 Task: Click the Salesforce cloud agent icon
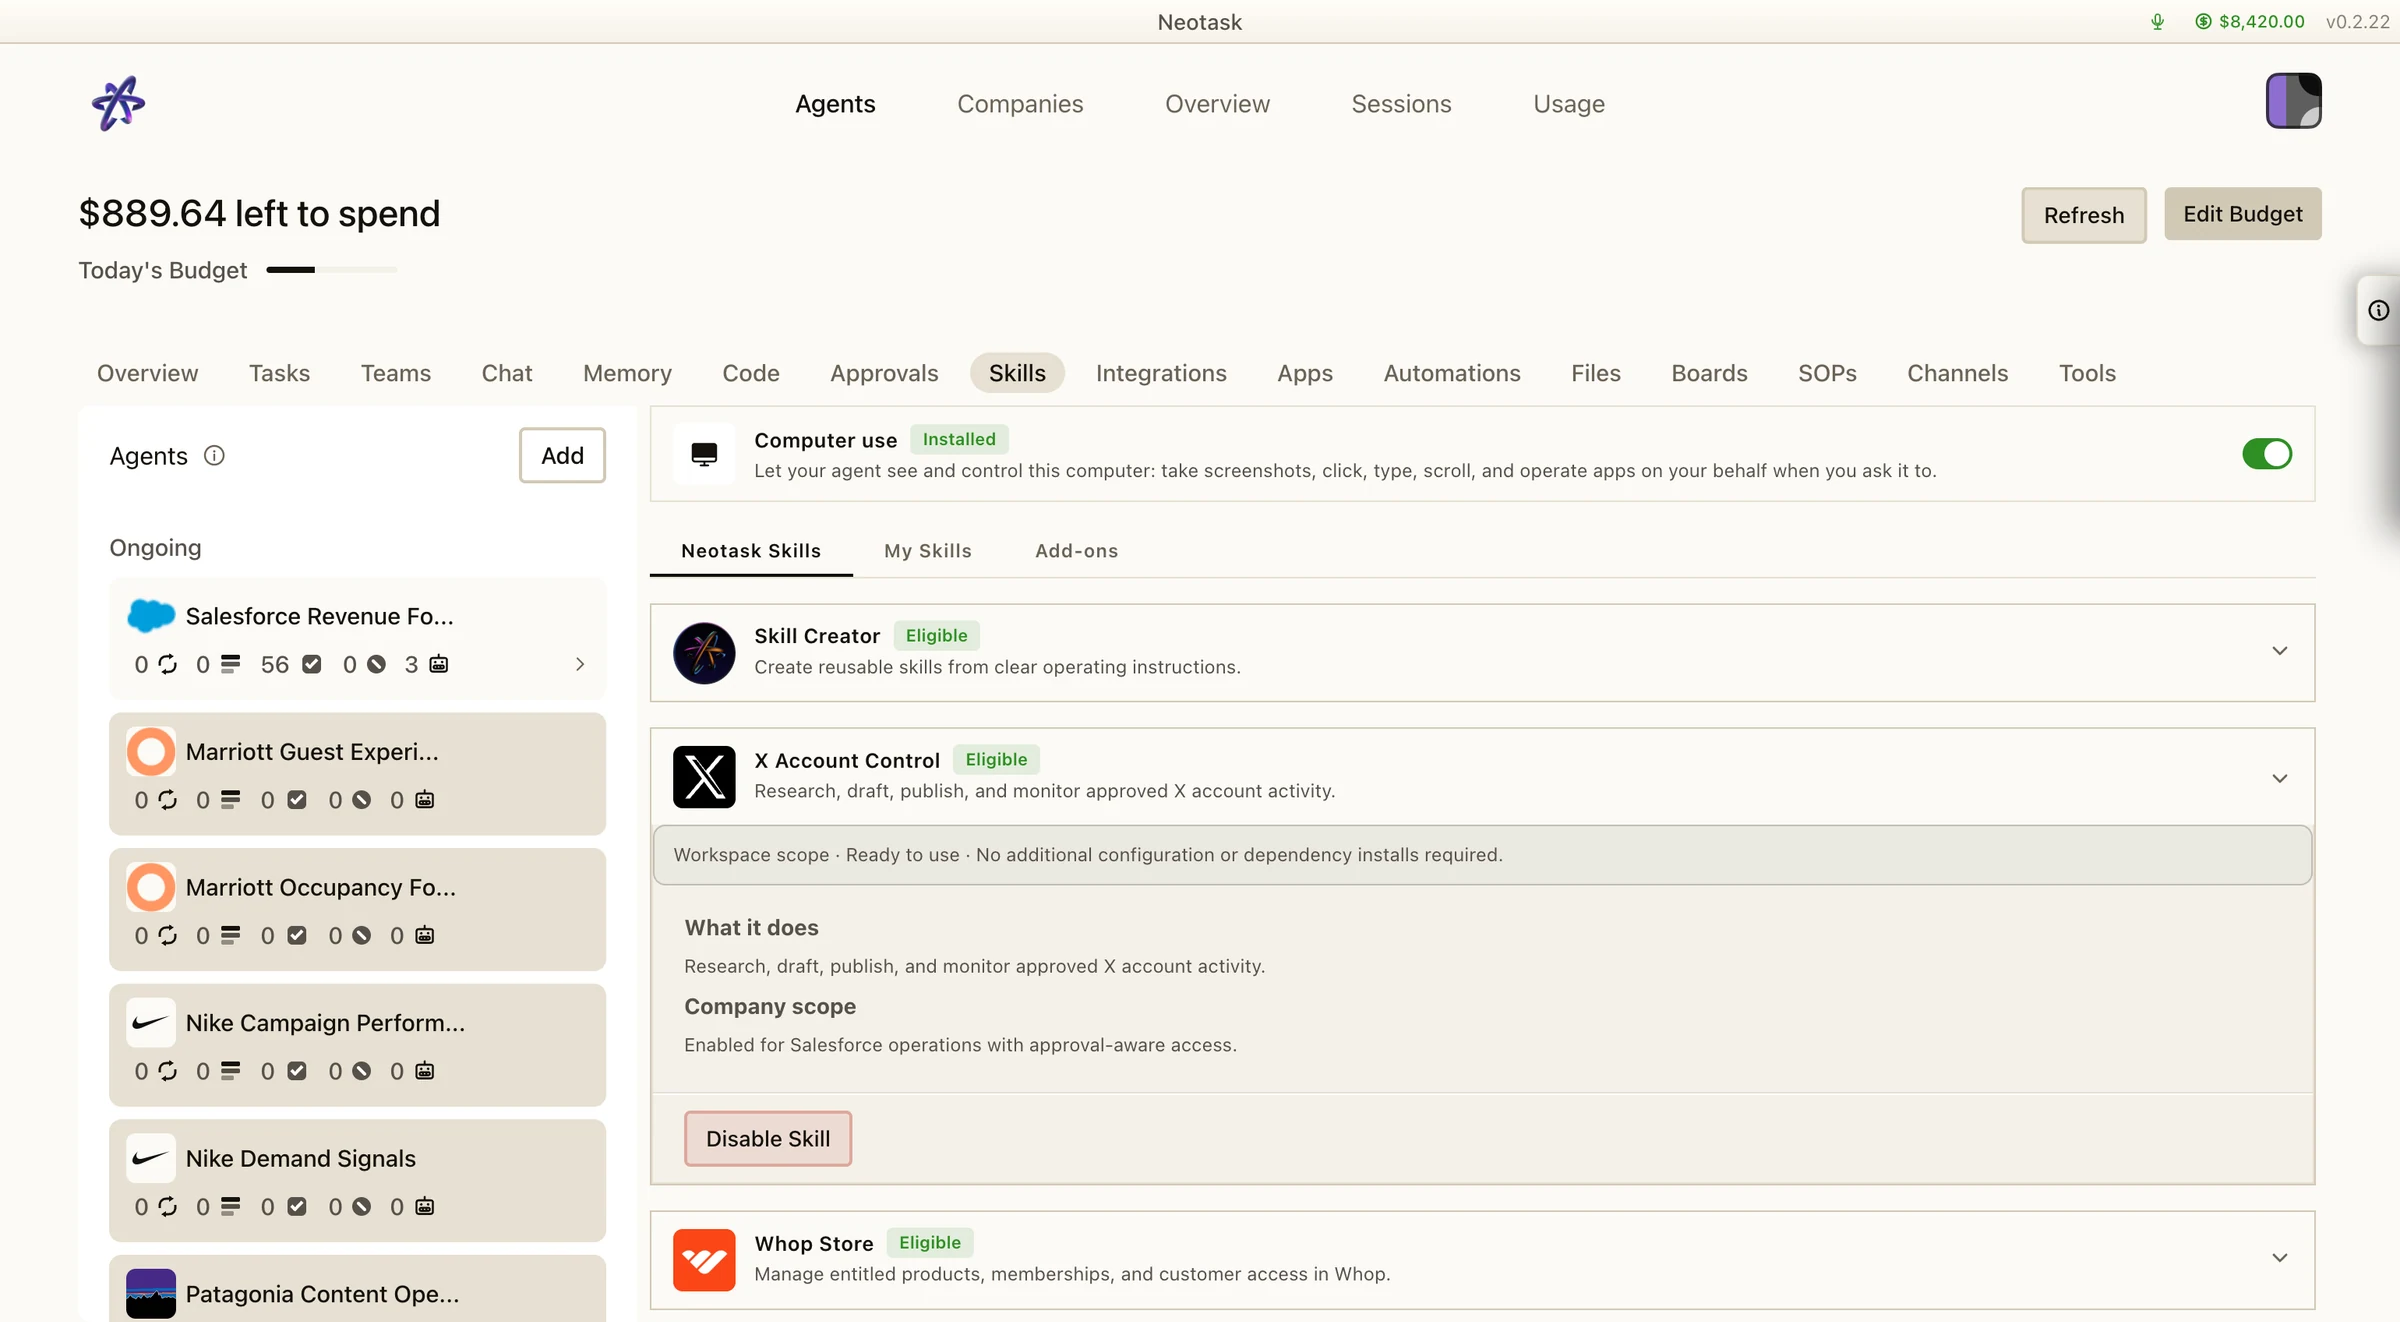coord(151,616)
